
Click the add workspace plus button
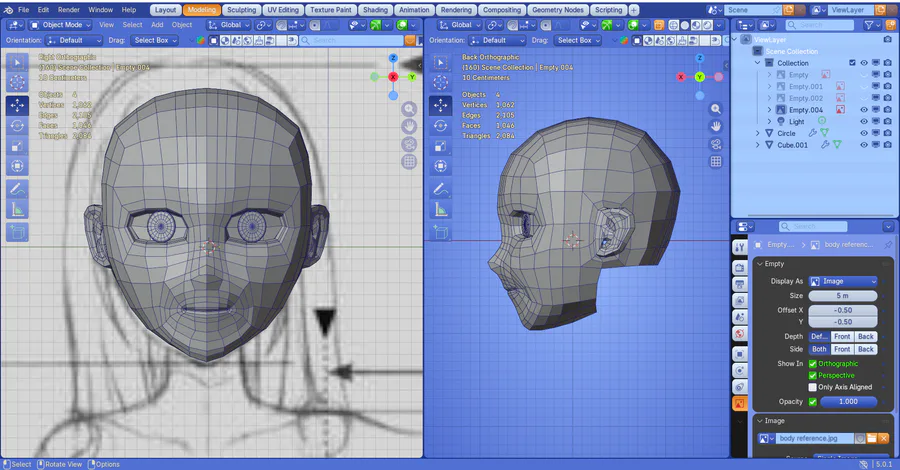pyautogui.click(x=634, y=10)
